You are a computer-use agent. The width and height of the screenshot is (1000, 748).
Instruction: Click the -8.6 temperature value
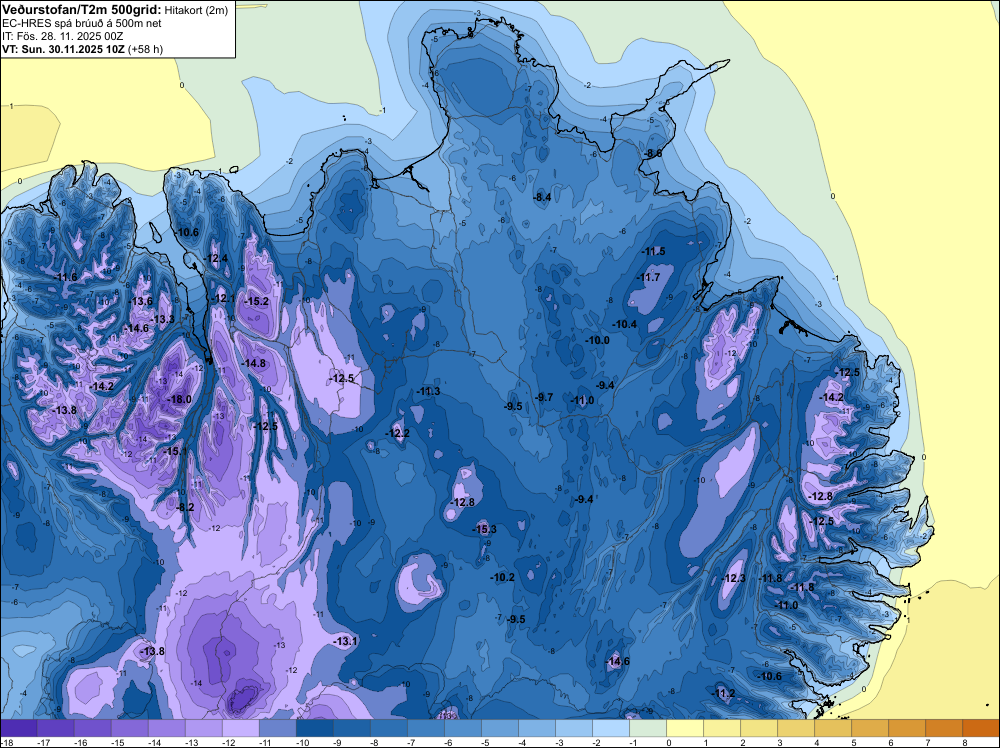[x=652, y=154]
